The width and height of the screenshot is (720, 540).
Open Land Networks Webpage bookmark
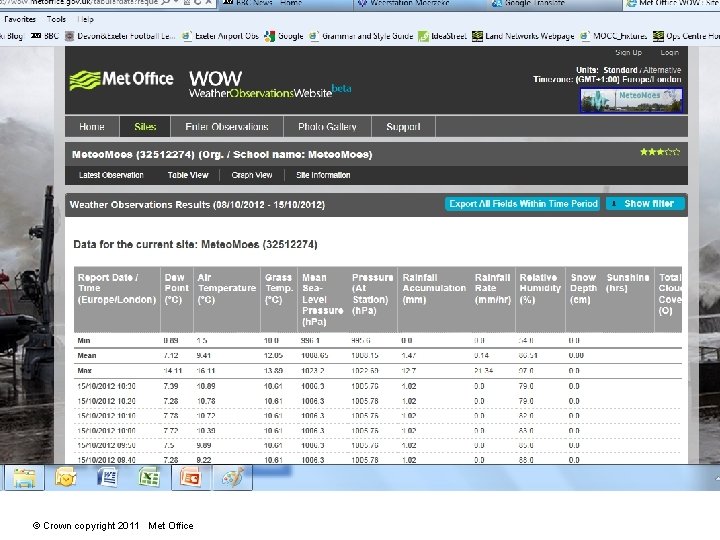(x=523, y=36)
